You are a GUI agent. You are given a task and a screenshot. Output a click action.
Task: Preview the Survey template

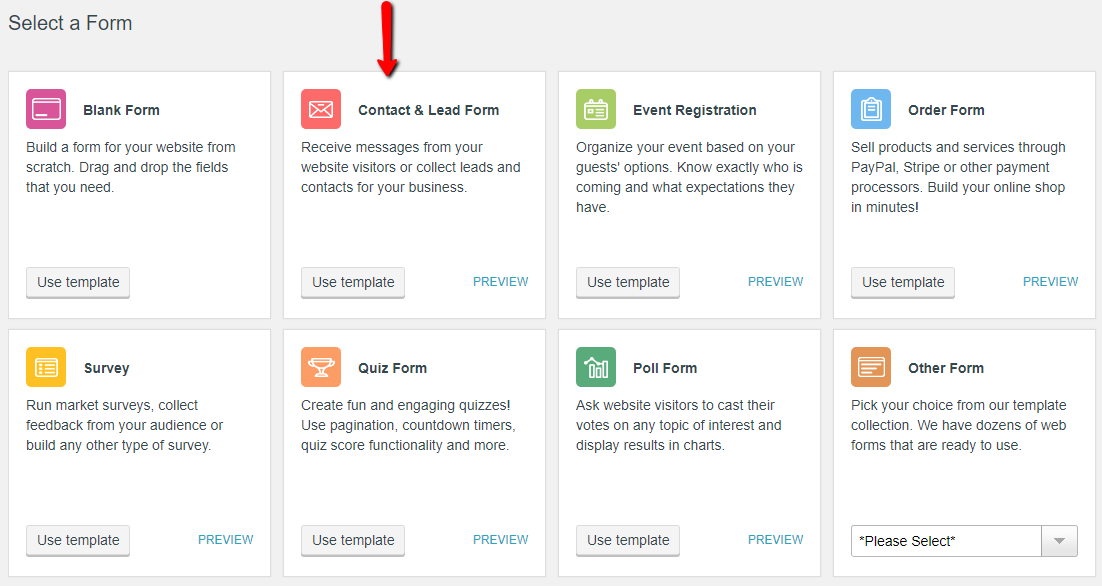pos(225,539)
